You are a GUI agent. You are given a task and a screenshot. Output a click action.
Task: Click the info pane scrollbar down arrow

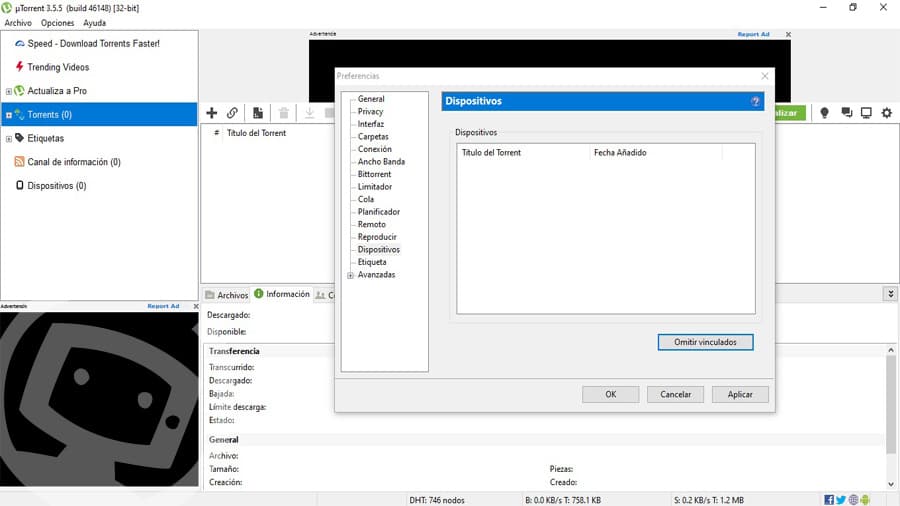(x=890, y=484)
